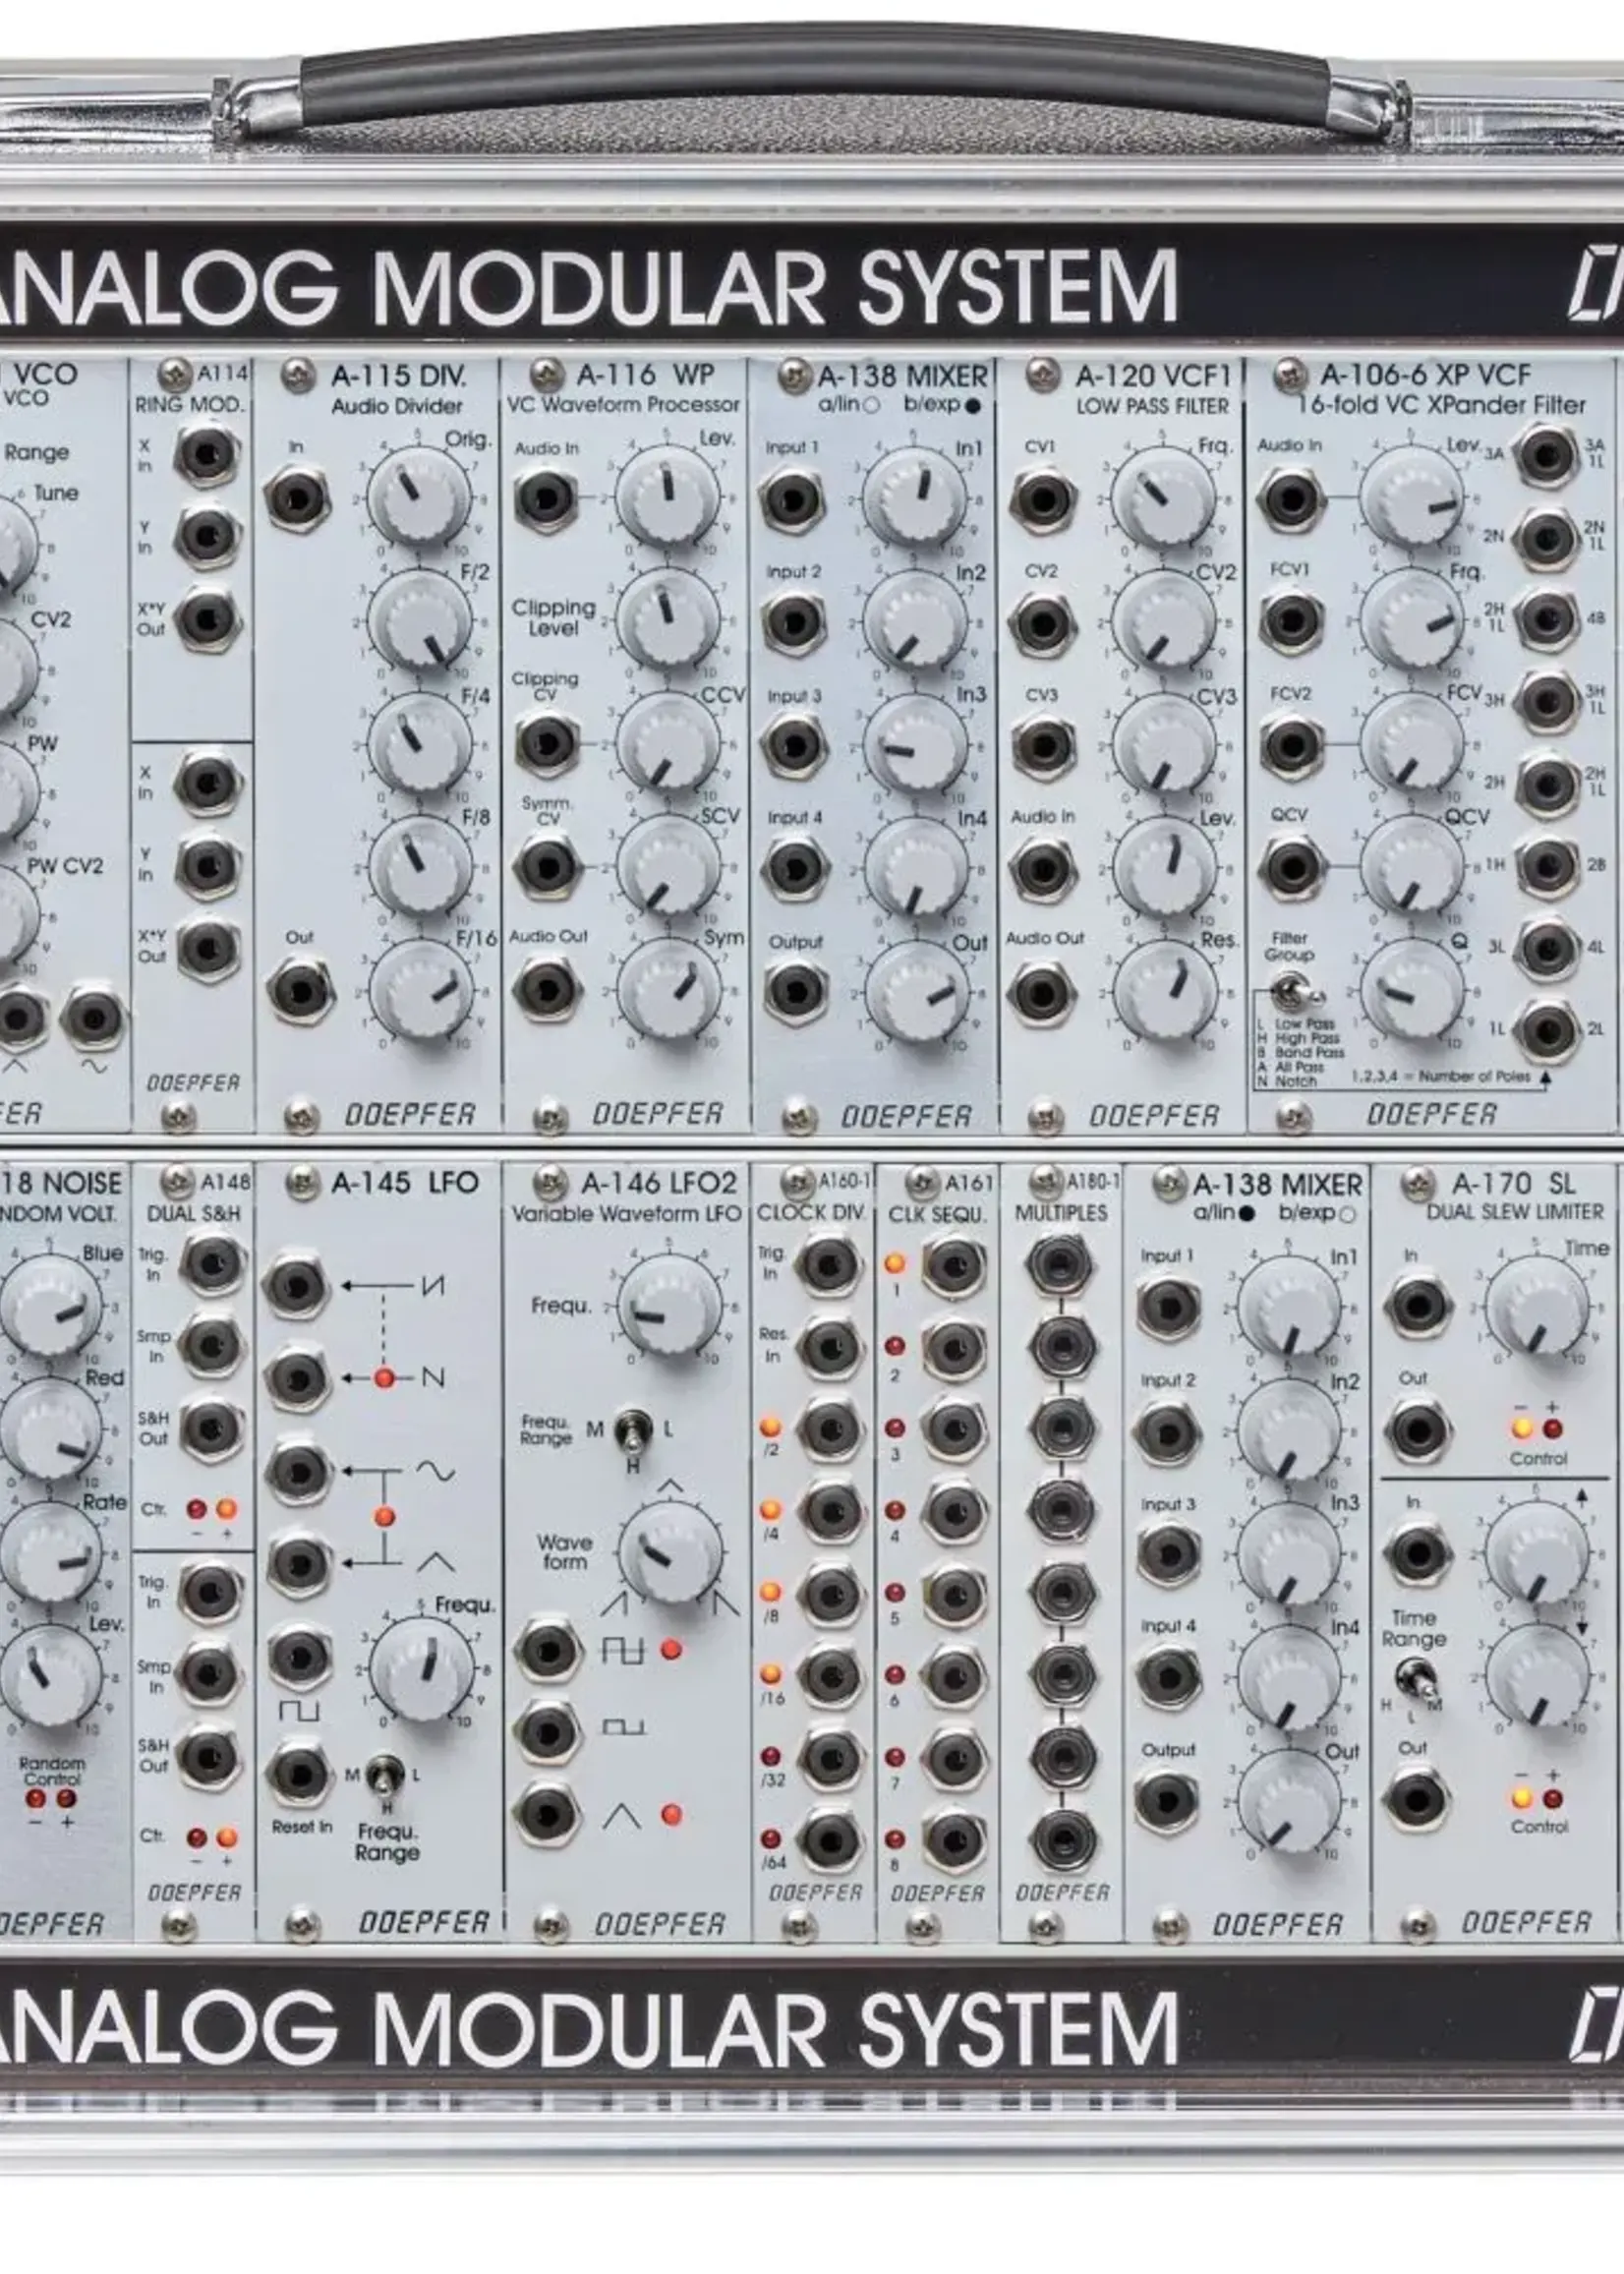Click the A114 ring mod upper X*Y Out jack

207,620
